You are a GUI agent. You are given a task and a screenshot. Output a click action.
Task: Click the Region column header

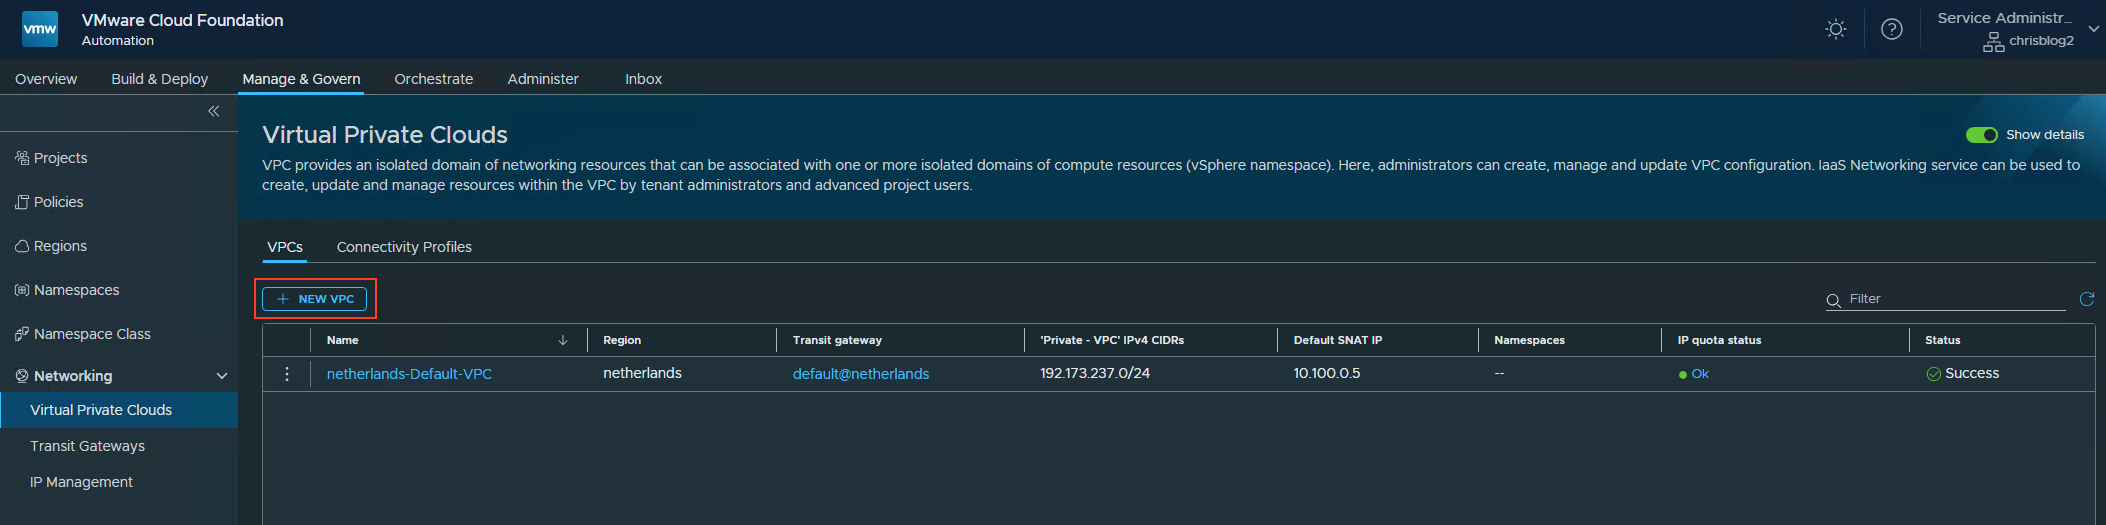tap(622, 340)
